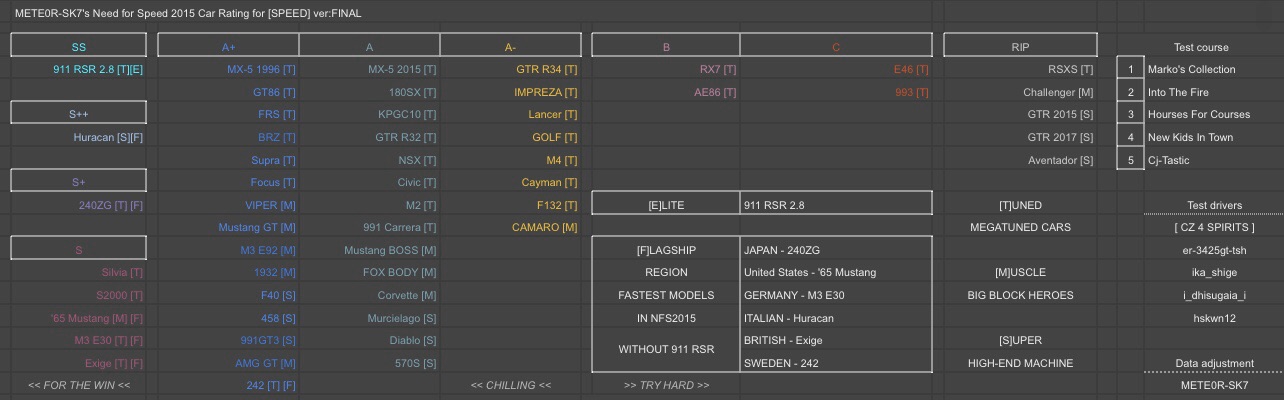
Task: Select the 'GERMANY - M3 E30' cell
Action: pos(836,295)
